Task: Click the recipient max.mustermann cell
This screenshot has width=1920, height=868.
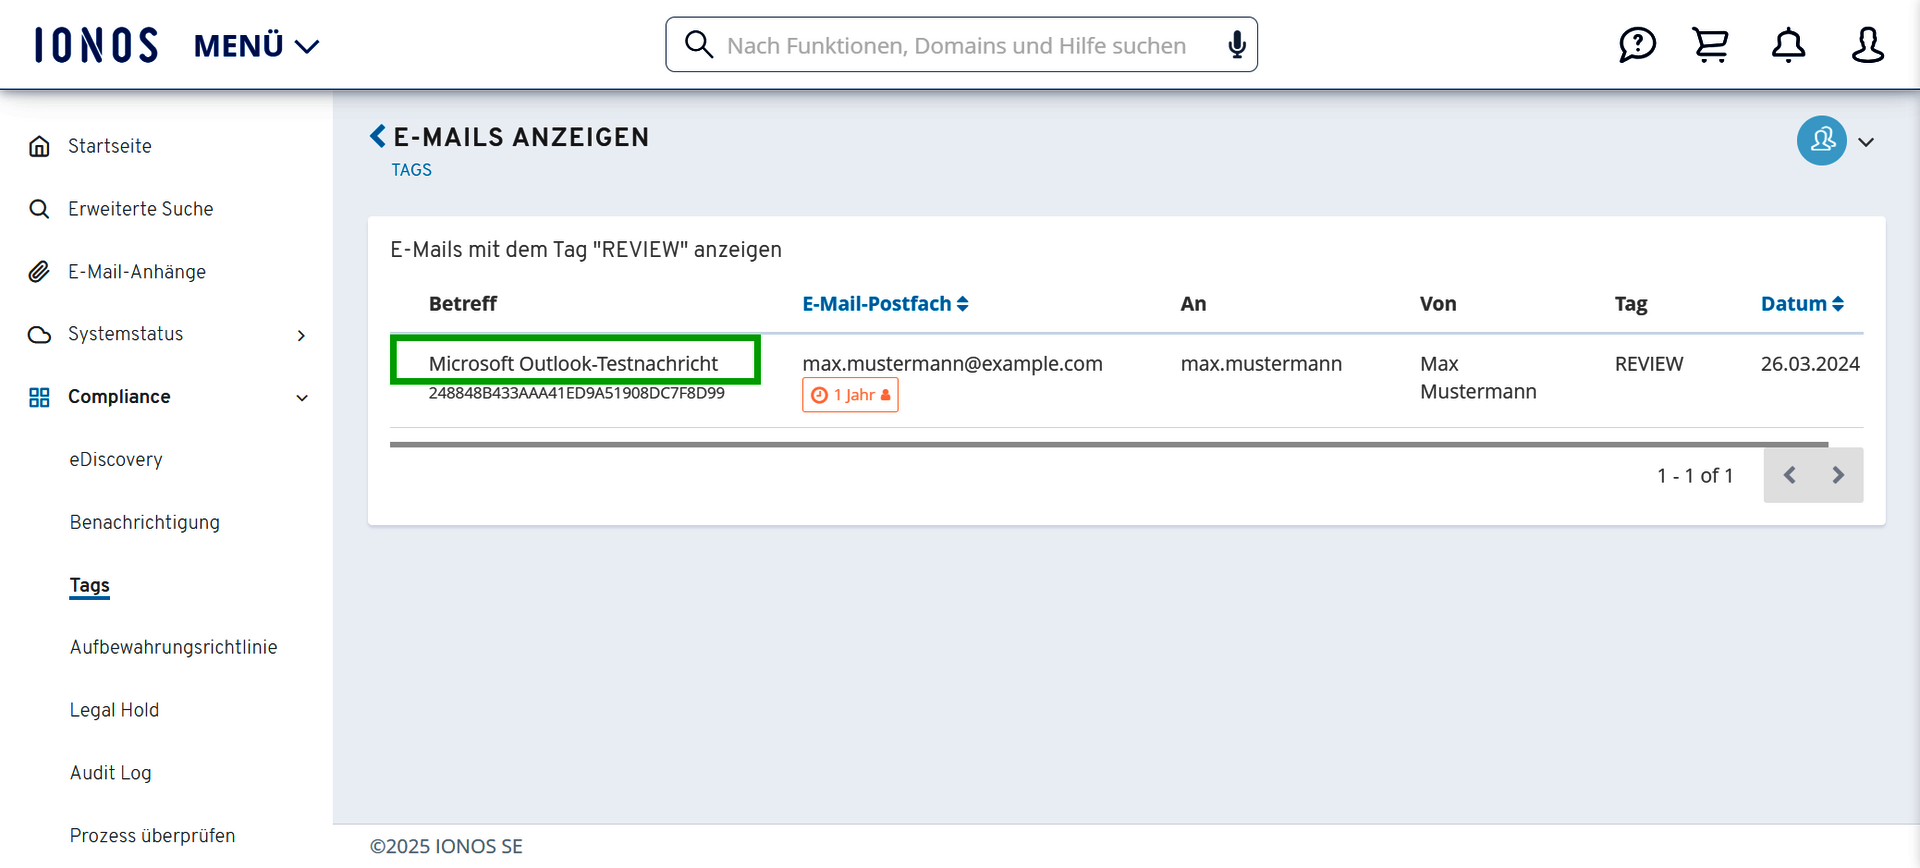Action: point(1261,364)
